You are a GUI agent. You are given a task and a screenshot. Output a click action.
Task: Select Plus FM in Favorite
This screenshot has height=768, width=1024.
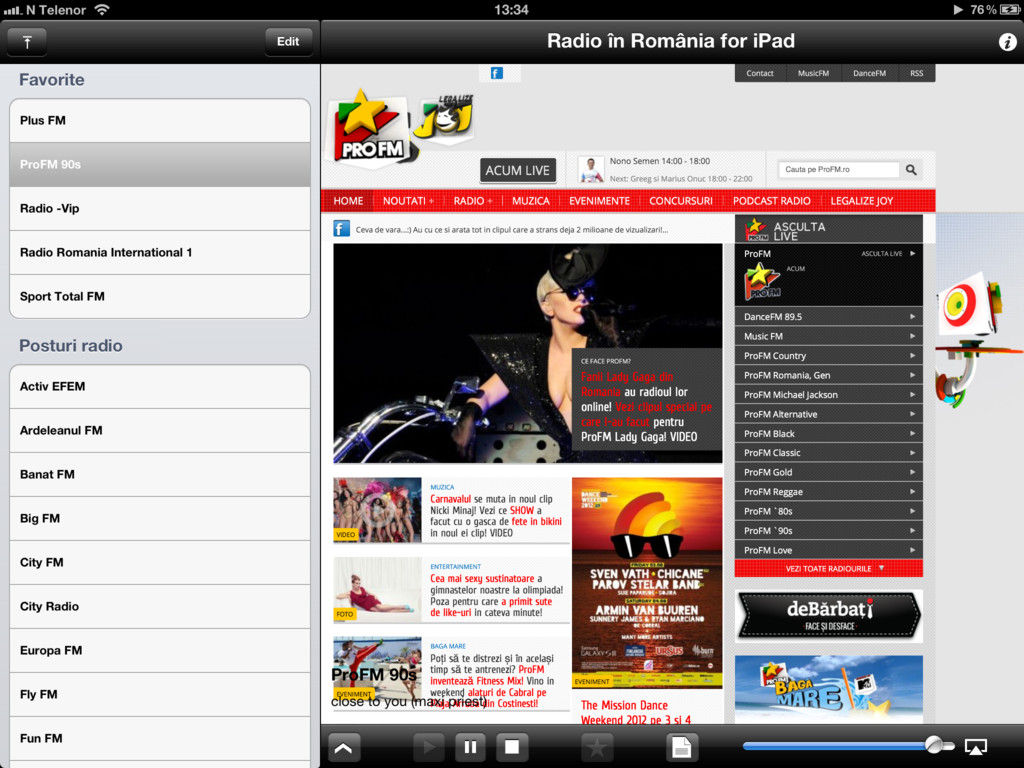[160, 121]
